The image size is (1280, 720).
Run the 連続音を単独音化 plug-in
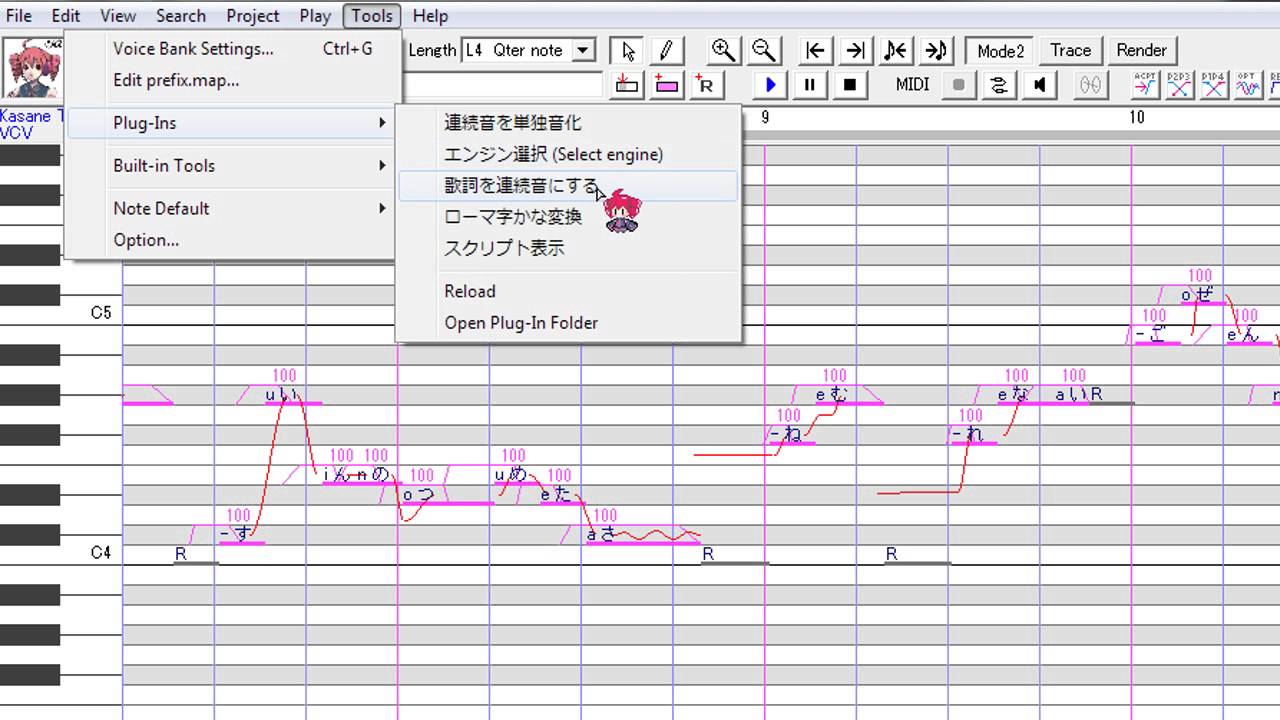coord(568,123)
